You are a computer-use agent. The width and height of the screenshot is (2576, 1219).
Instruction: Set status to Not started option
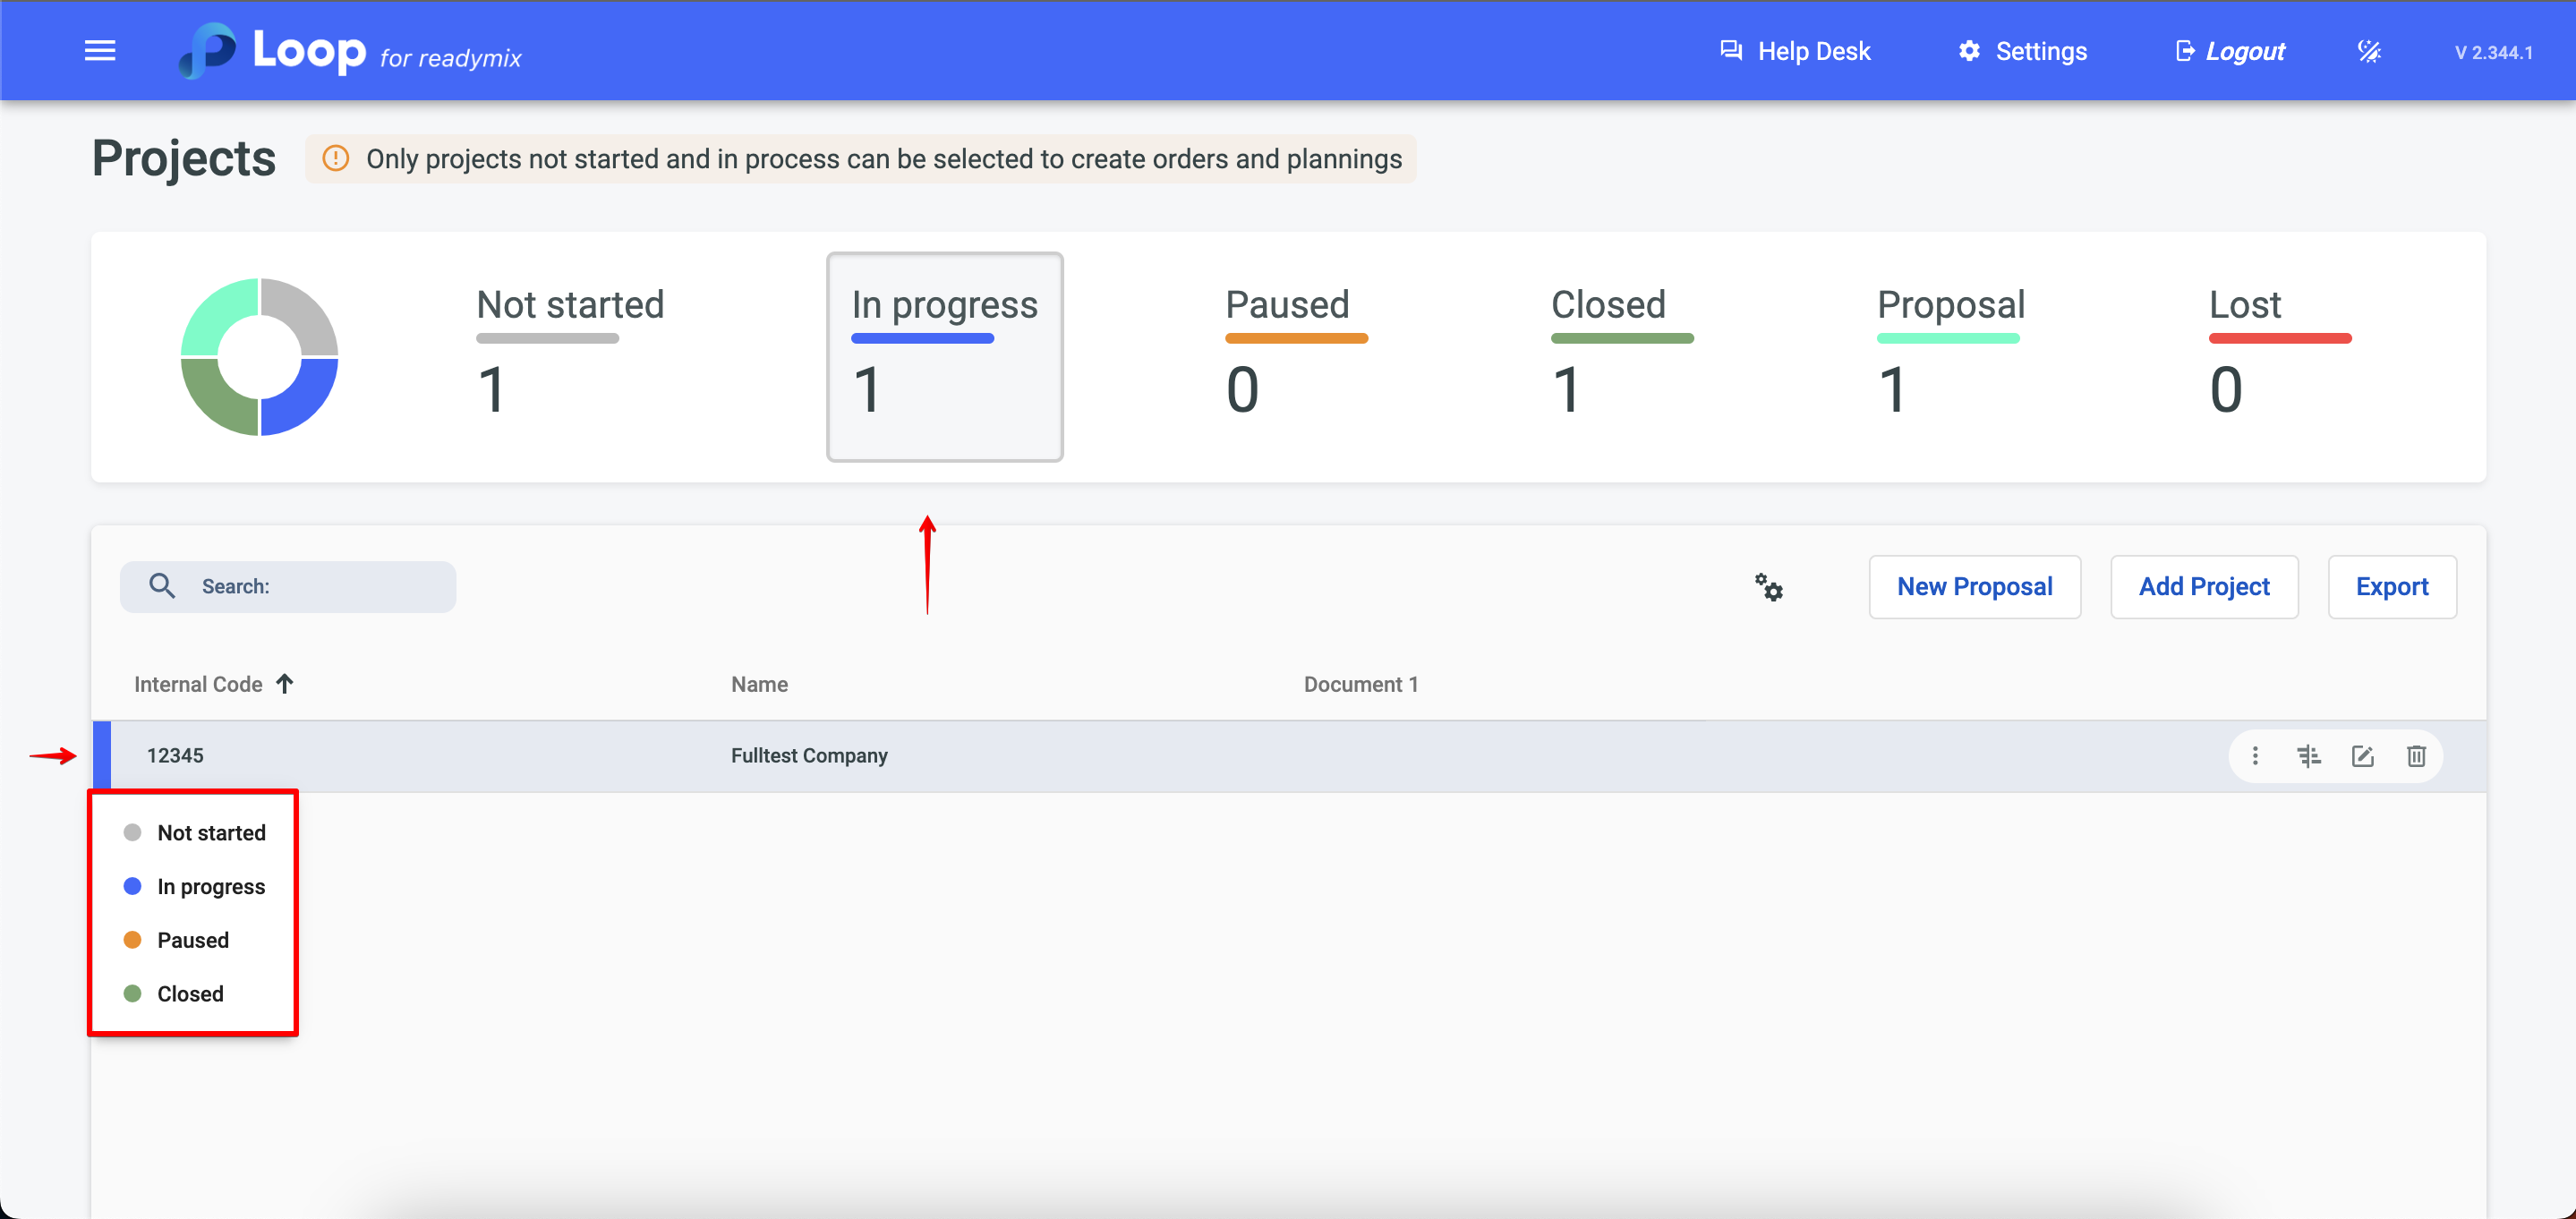[x=210, y=833]
